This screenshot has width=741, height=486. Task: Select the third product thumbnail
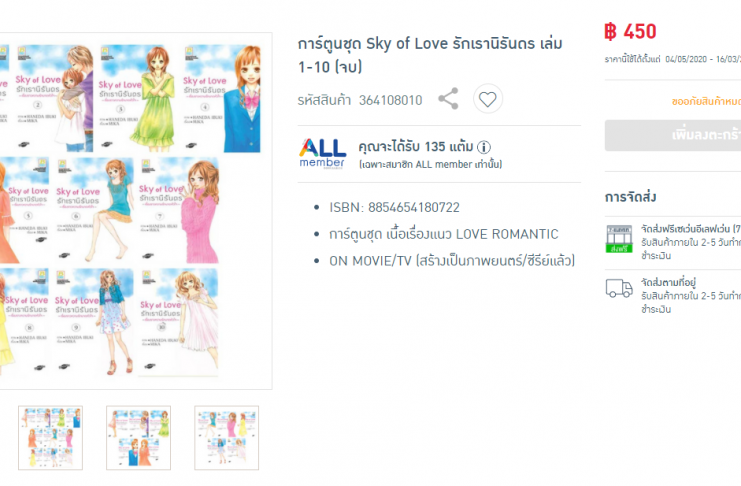(226, 438)
